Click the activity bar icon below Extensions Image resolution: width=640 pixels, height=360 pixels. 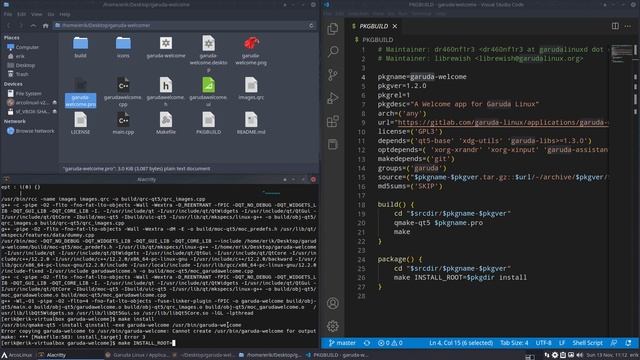click(333, 144)
